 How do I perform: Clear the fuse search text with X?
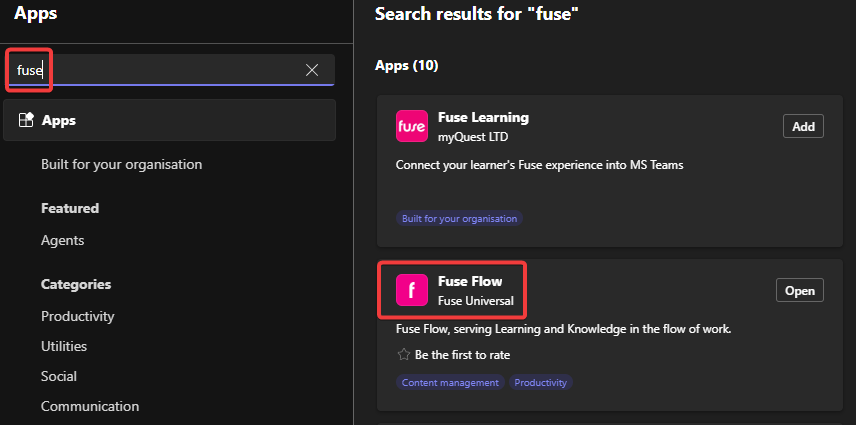click(x=312, y=70)
